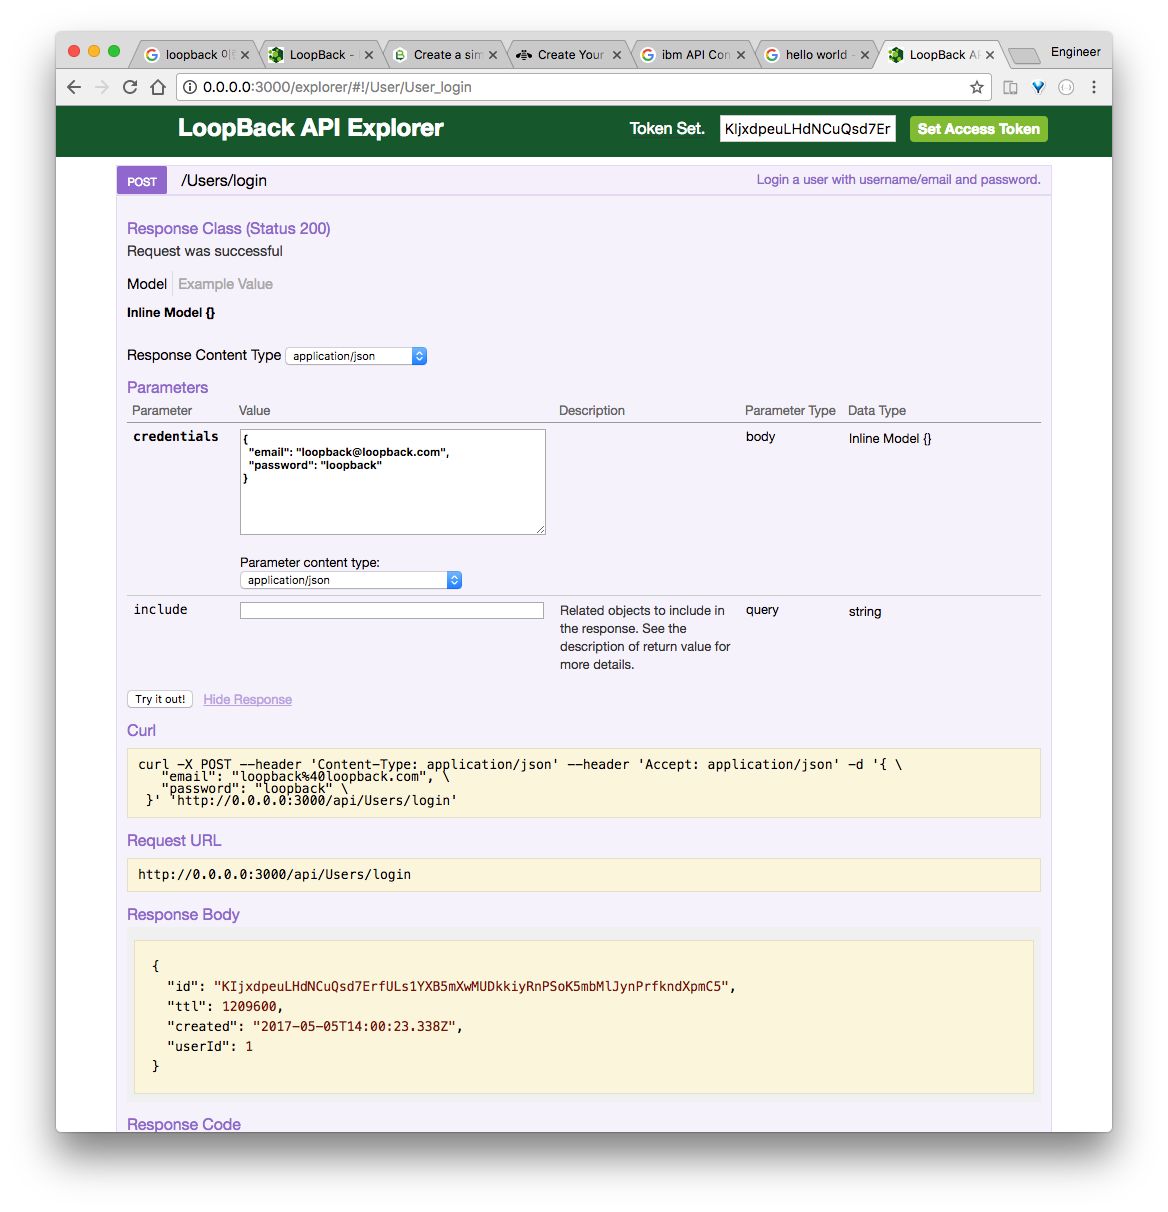Close the 'ibm API Con' tab
Screen dimensions: 1168x1212
click(x=741, y=55)
